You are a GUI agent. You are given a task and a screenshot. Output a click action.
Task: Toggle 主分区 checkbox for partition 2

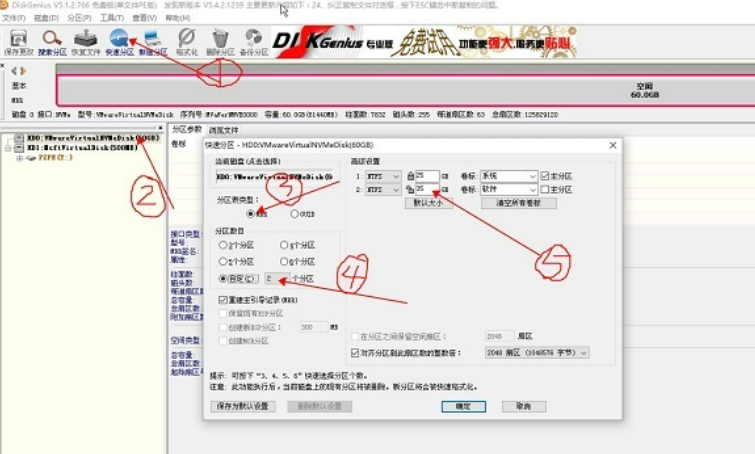click(545, 189)
